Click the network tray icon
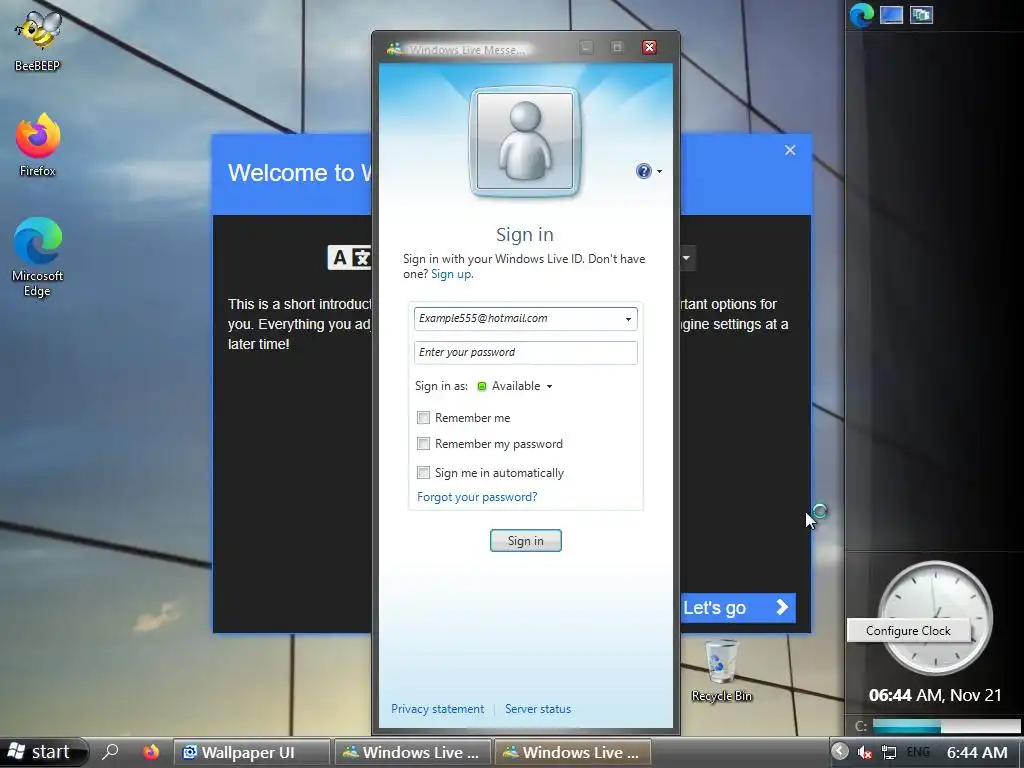1024x768 pixels. (889, 752)
